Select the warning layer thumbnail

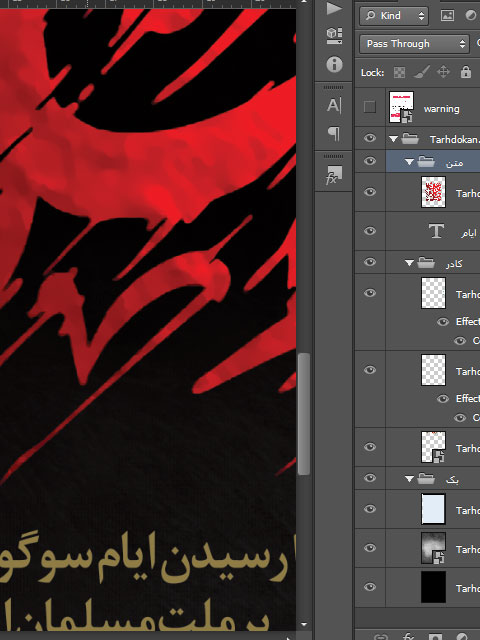402,107
